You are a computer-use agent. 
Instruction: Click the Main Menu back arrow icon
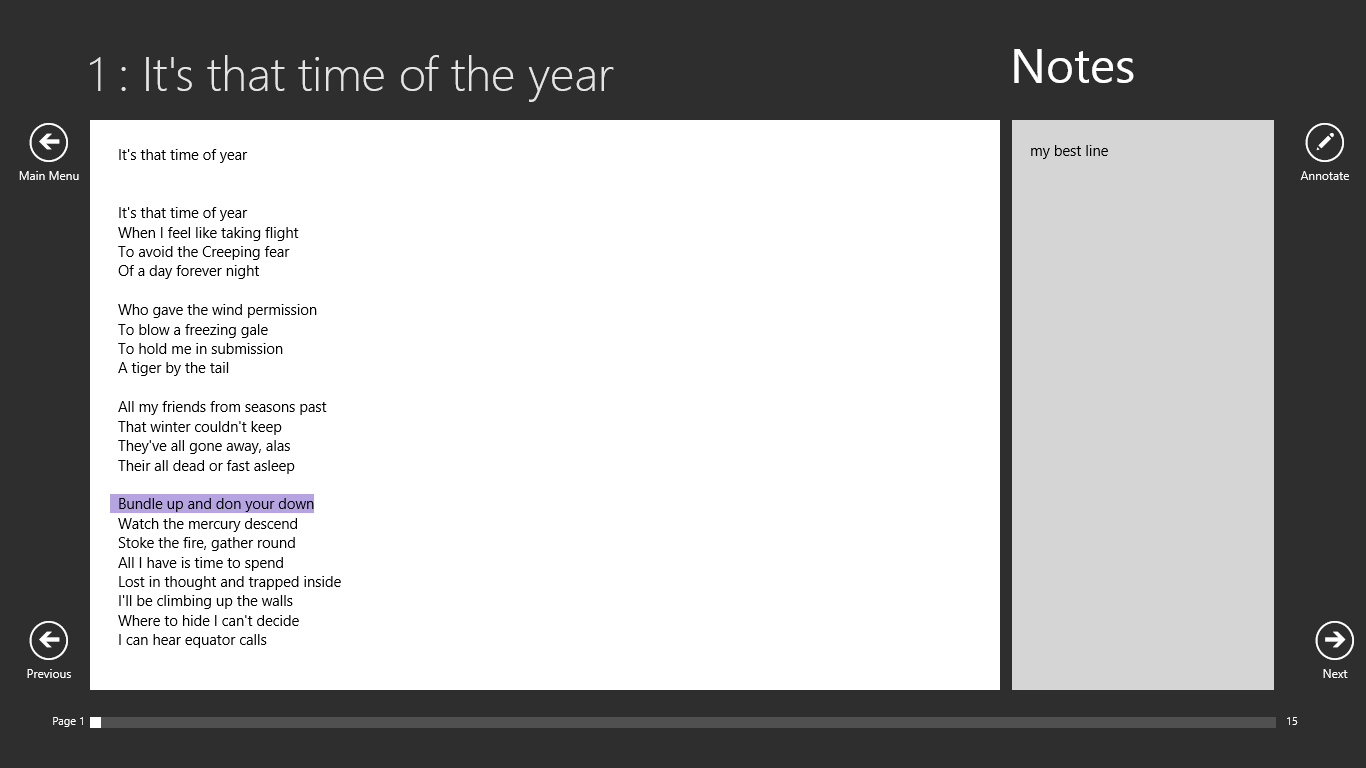(48, 142)
